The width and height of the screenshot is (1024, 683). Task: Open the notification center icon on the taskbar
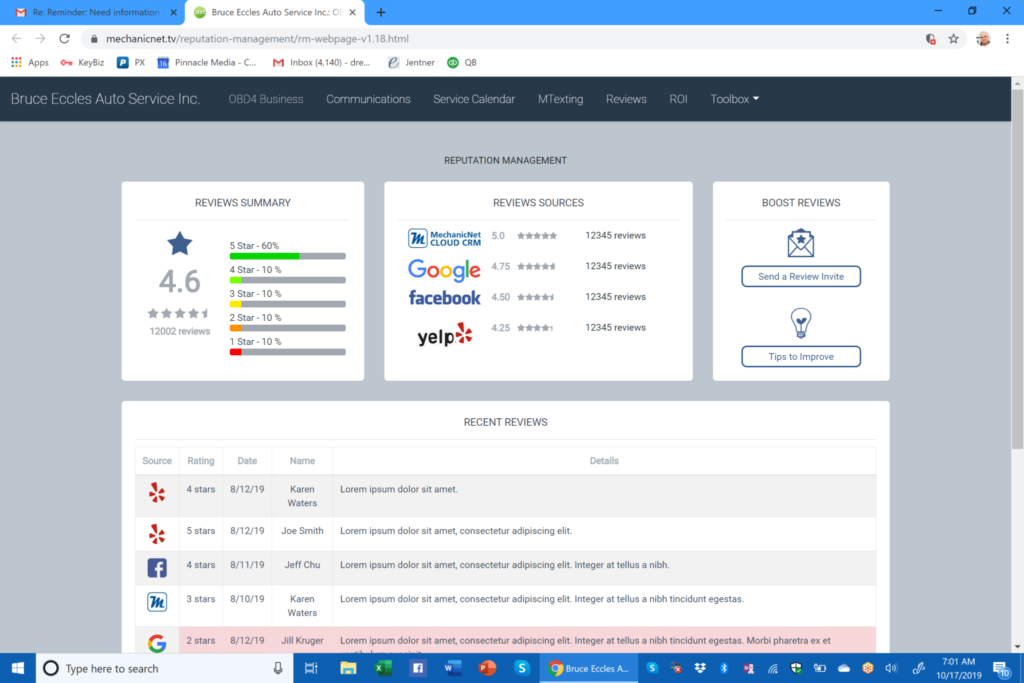[x=1001, y=668]
